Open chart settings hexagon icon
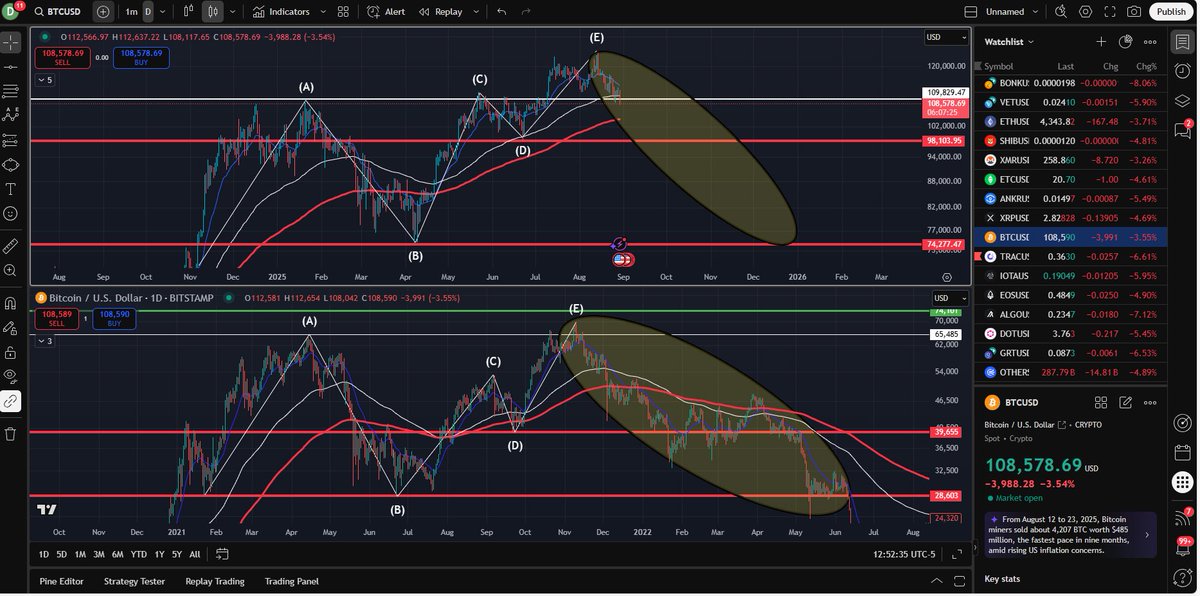Viewport: 1200px width, 596px height. 1086,12
